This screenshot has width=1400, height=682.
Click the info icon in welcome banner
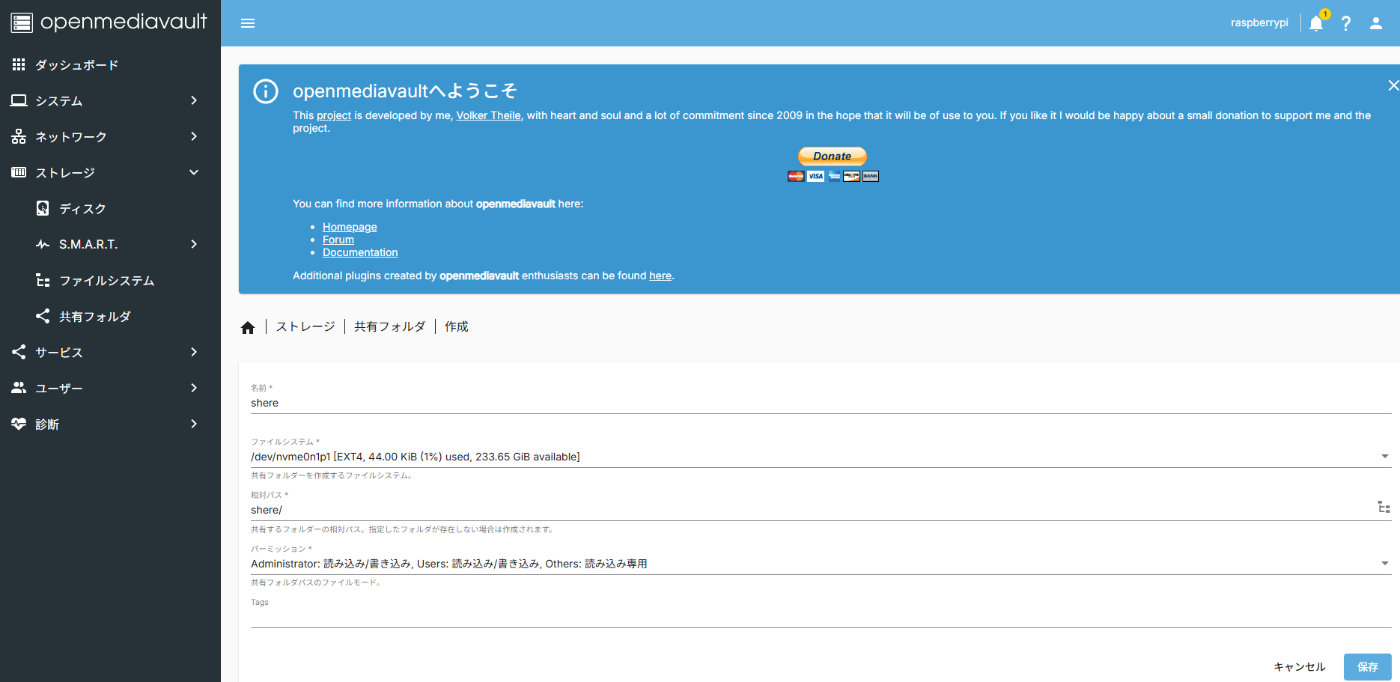[265, 91]
